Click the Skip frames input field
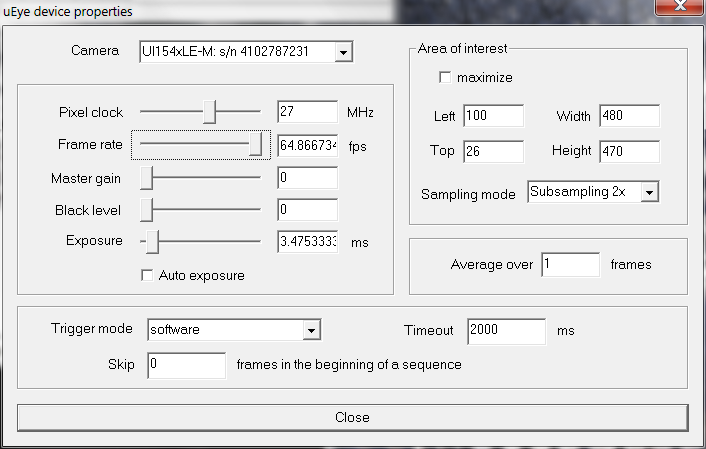 click(186, 365)
